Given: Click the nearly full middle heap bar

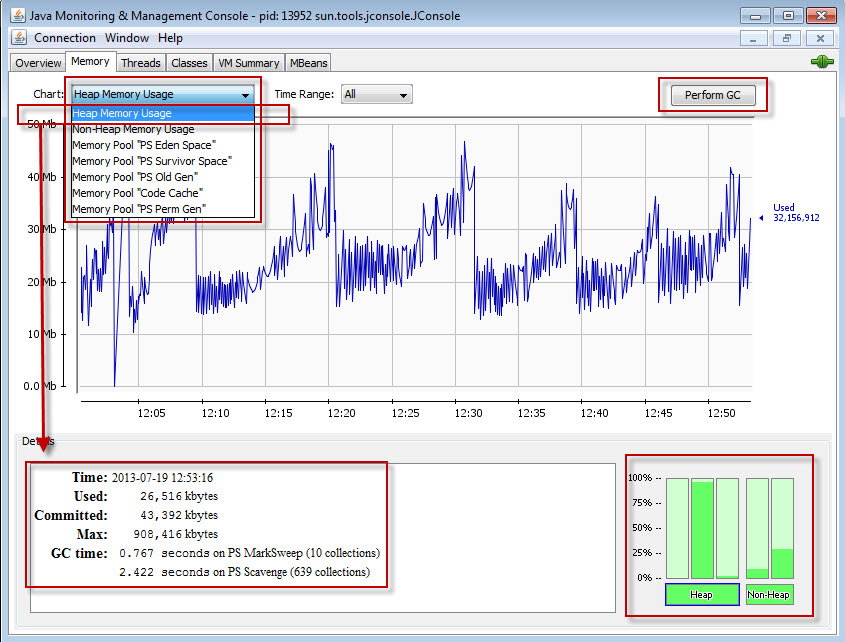Looking at the screenshot, I should tap(702, 528).
